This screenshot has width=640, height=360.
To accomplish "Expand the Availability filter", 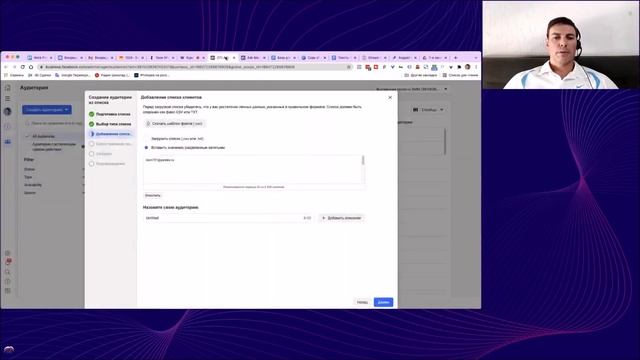I will click(x=54, y=185).
